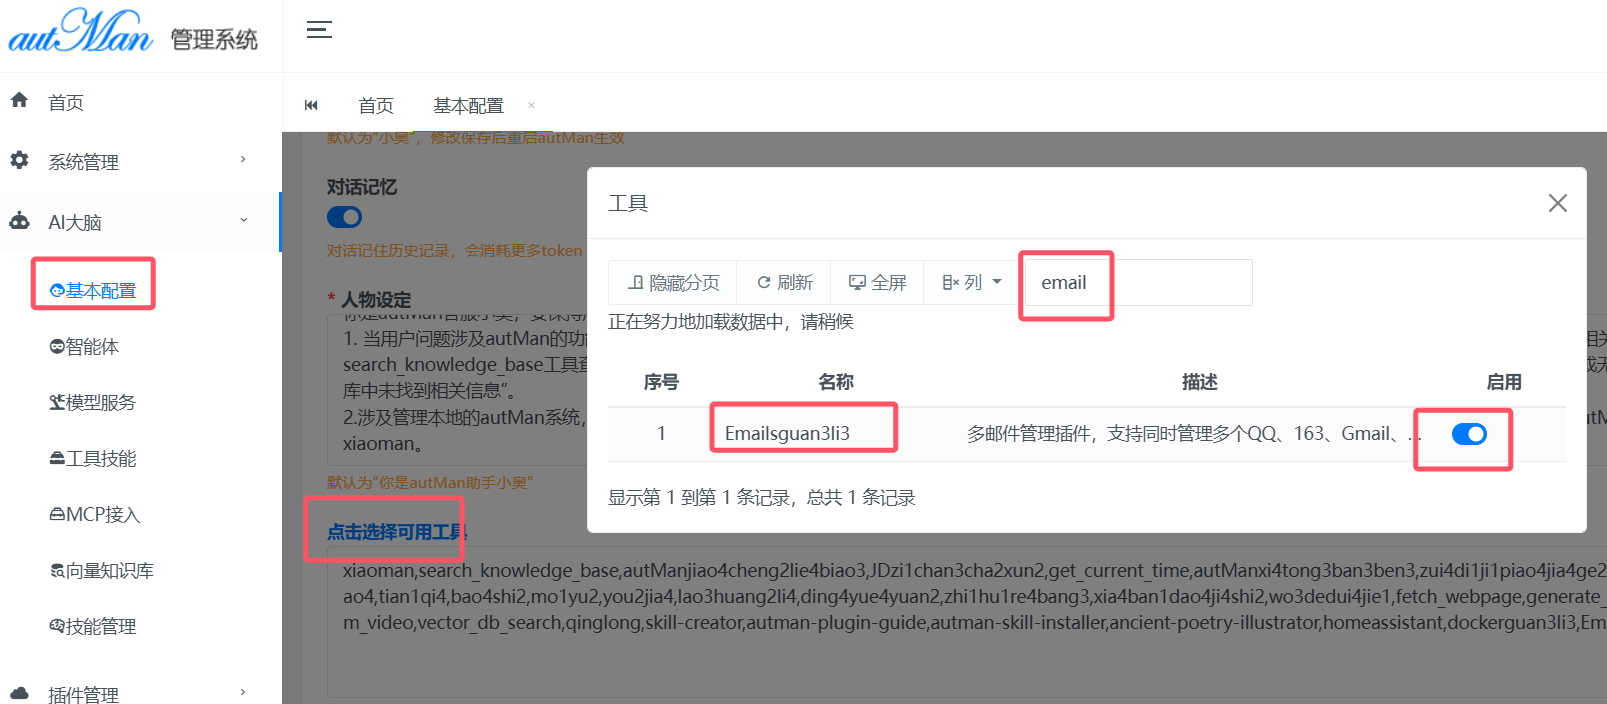Viewport: 1607px width, 704px height.
Task: Click the AI大脑 robot icon
Action: tap(19, 221)
